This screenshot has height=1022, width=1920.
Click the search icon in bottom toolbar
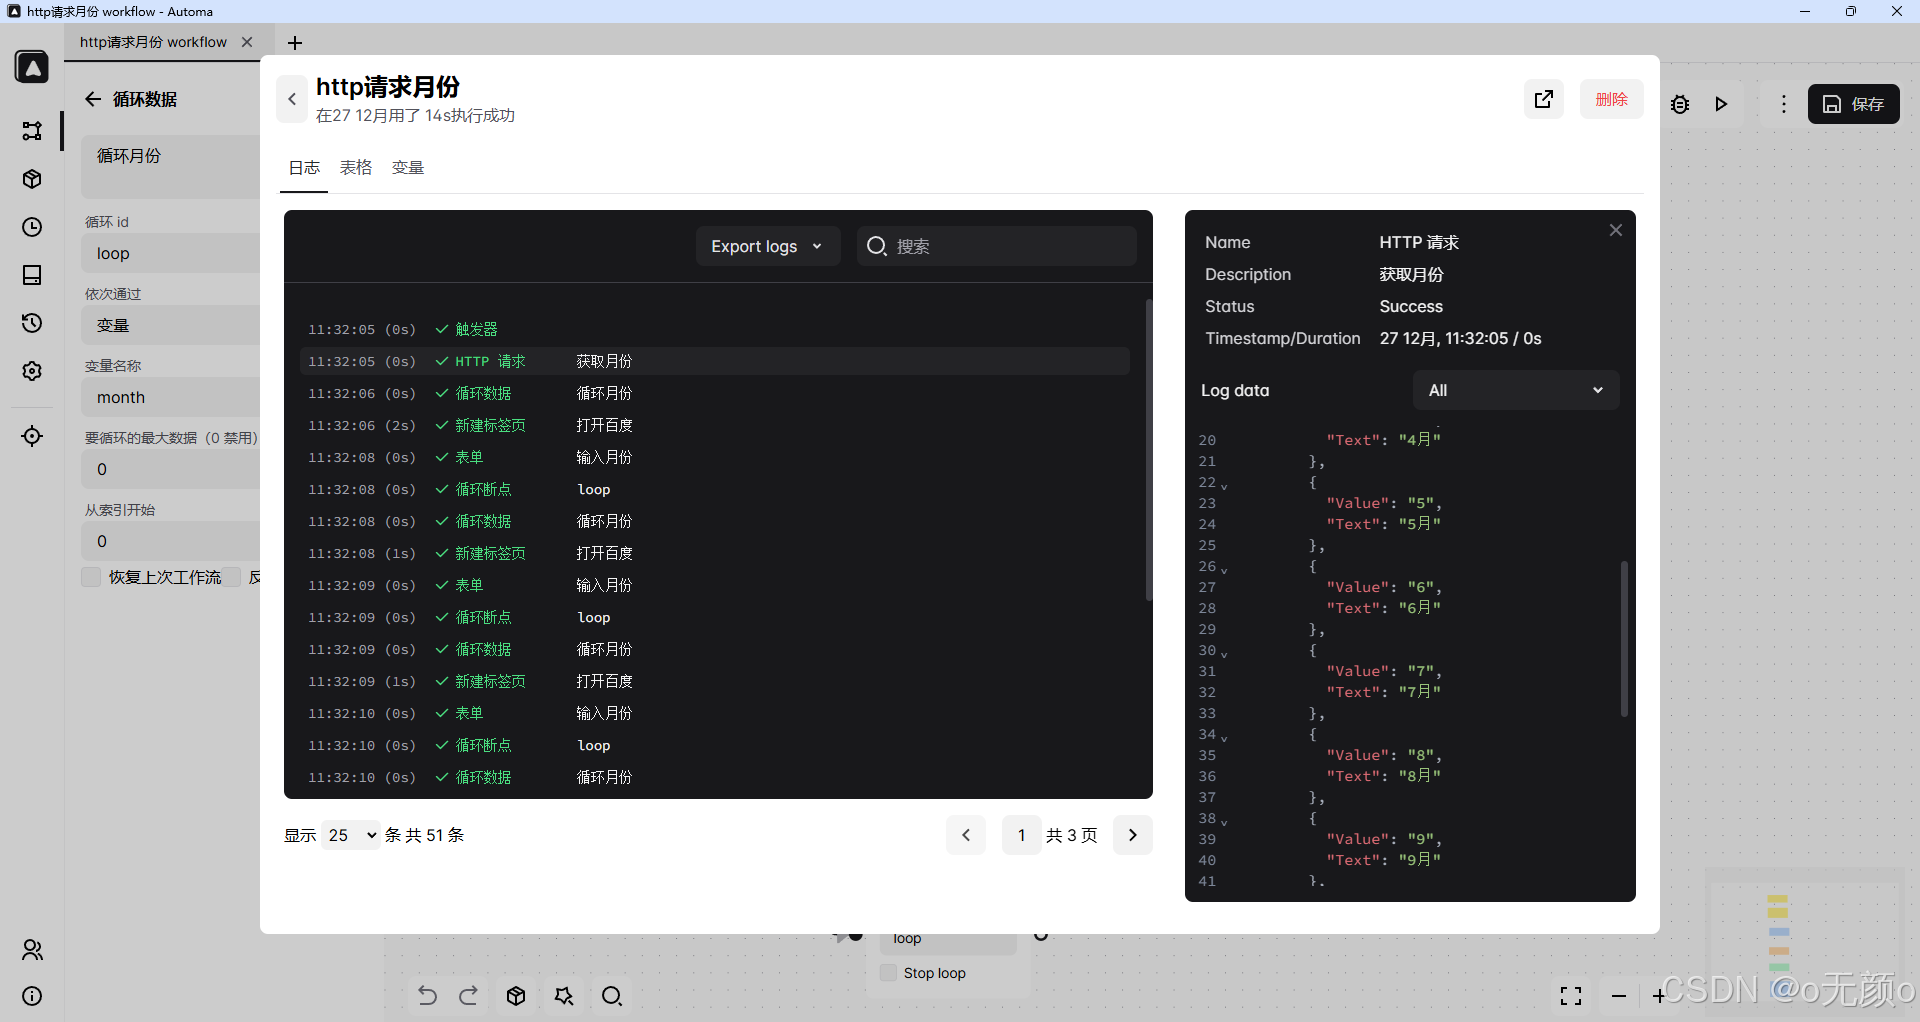click(x=612, y=996)
